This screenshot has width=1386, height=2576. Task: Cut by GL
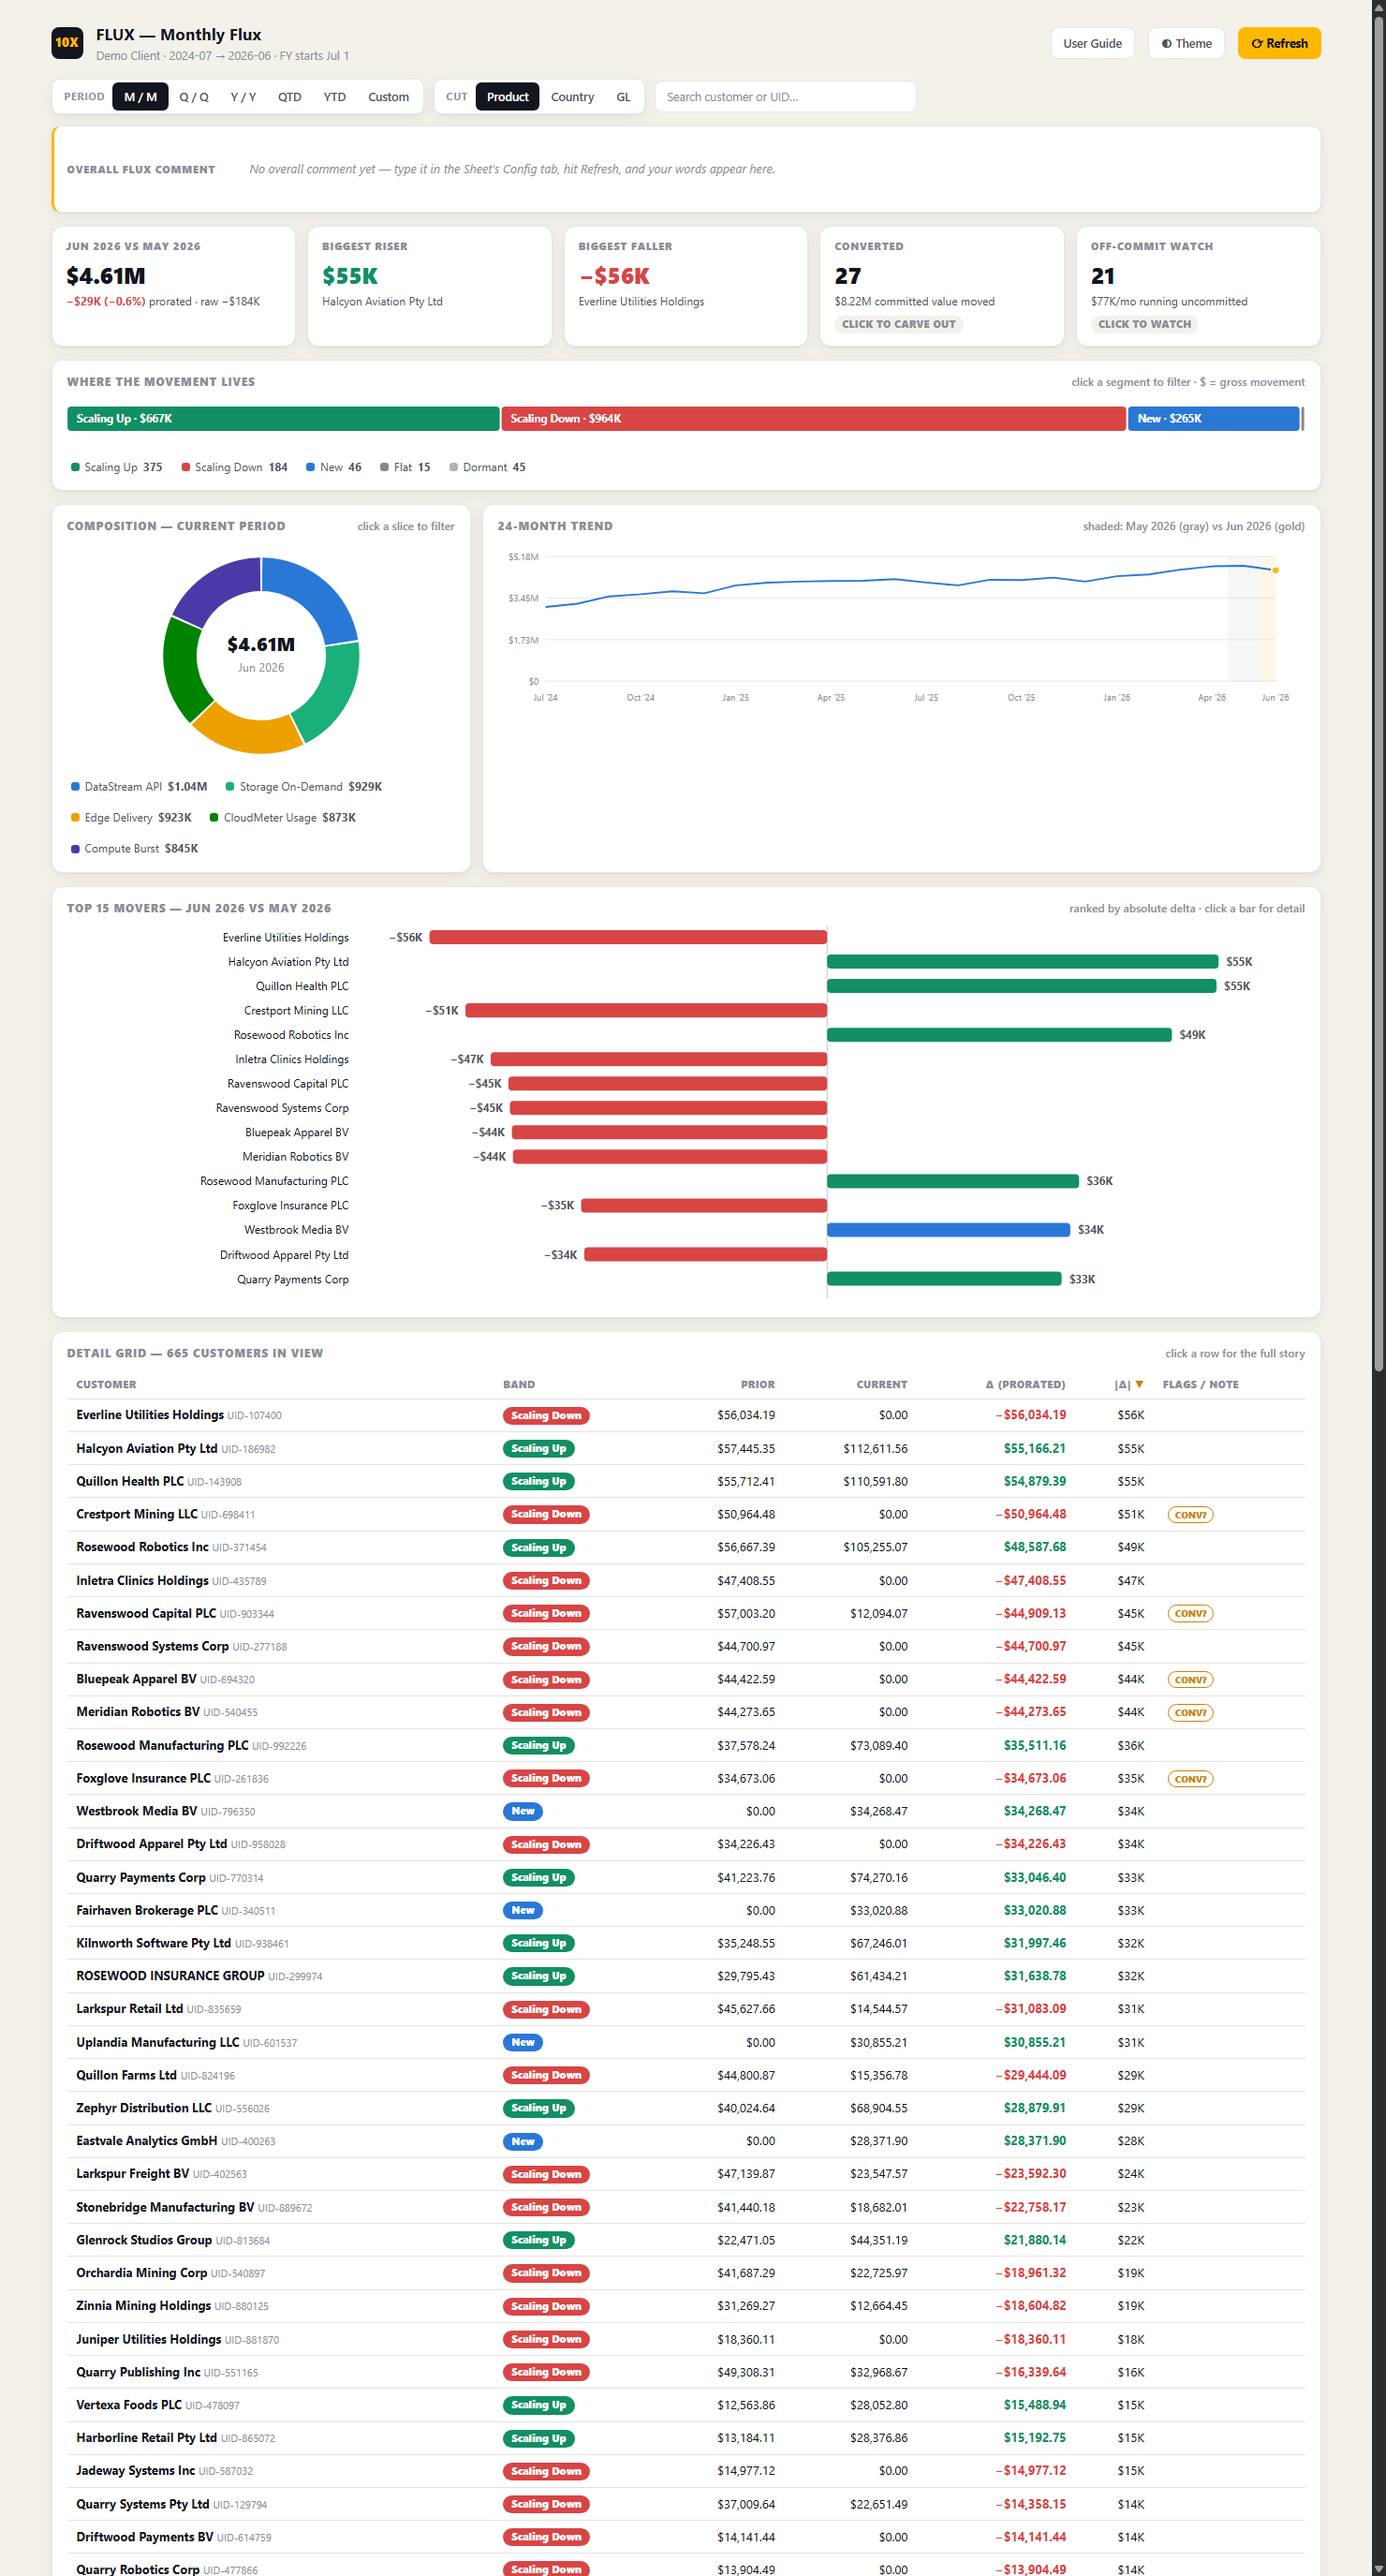pos(623,97)
